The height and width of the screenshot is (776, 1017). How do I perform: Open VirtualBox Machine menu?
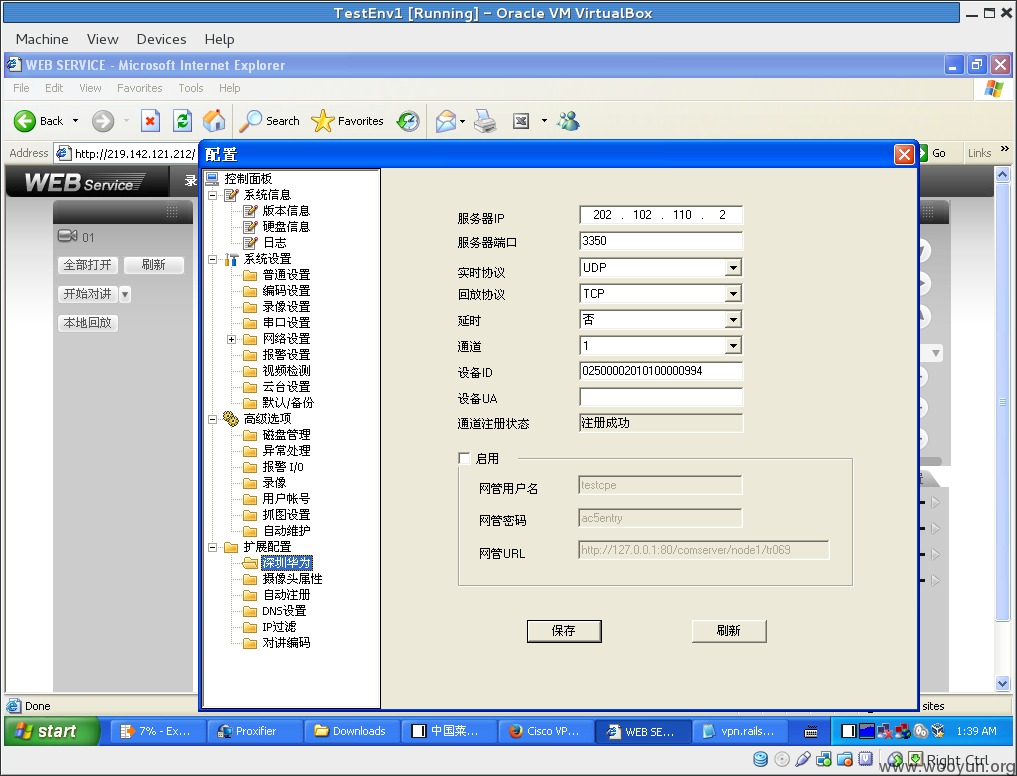(42, 39)
